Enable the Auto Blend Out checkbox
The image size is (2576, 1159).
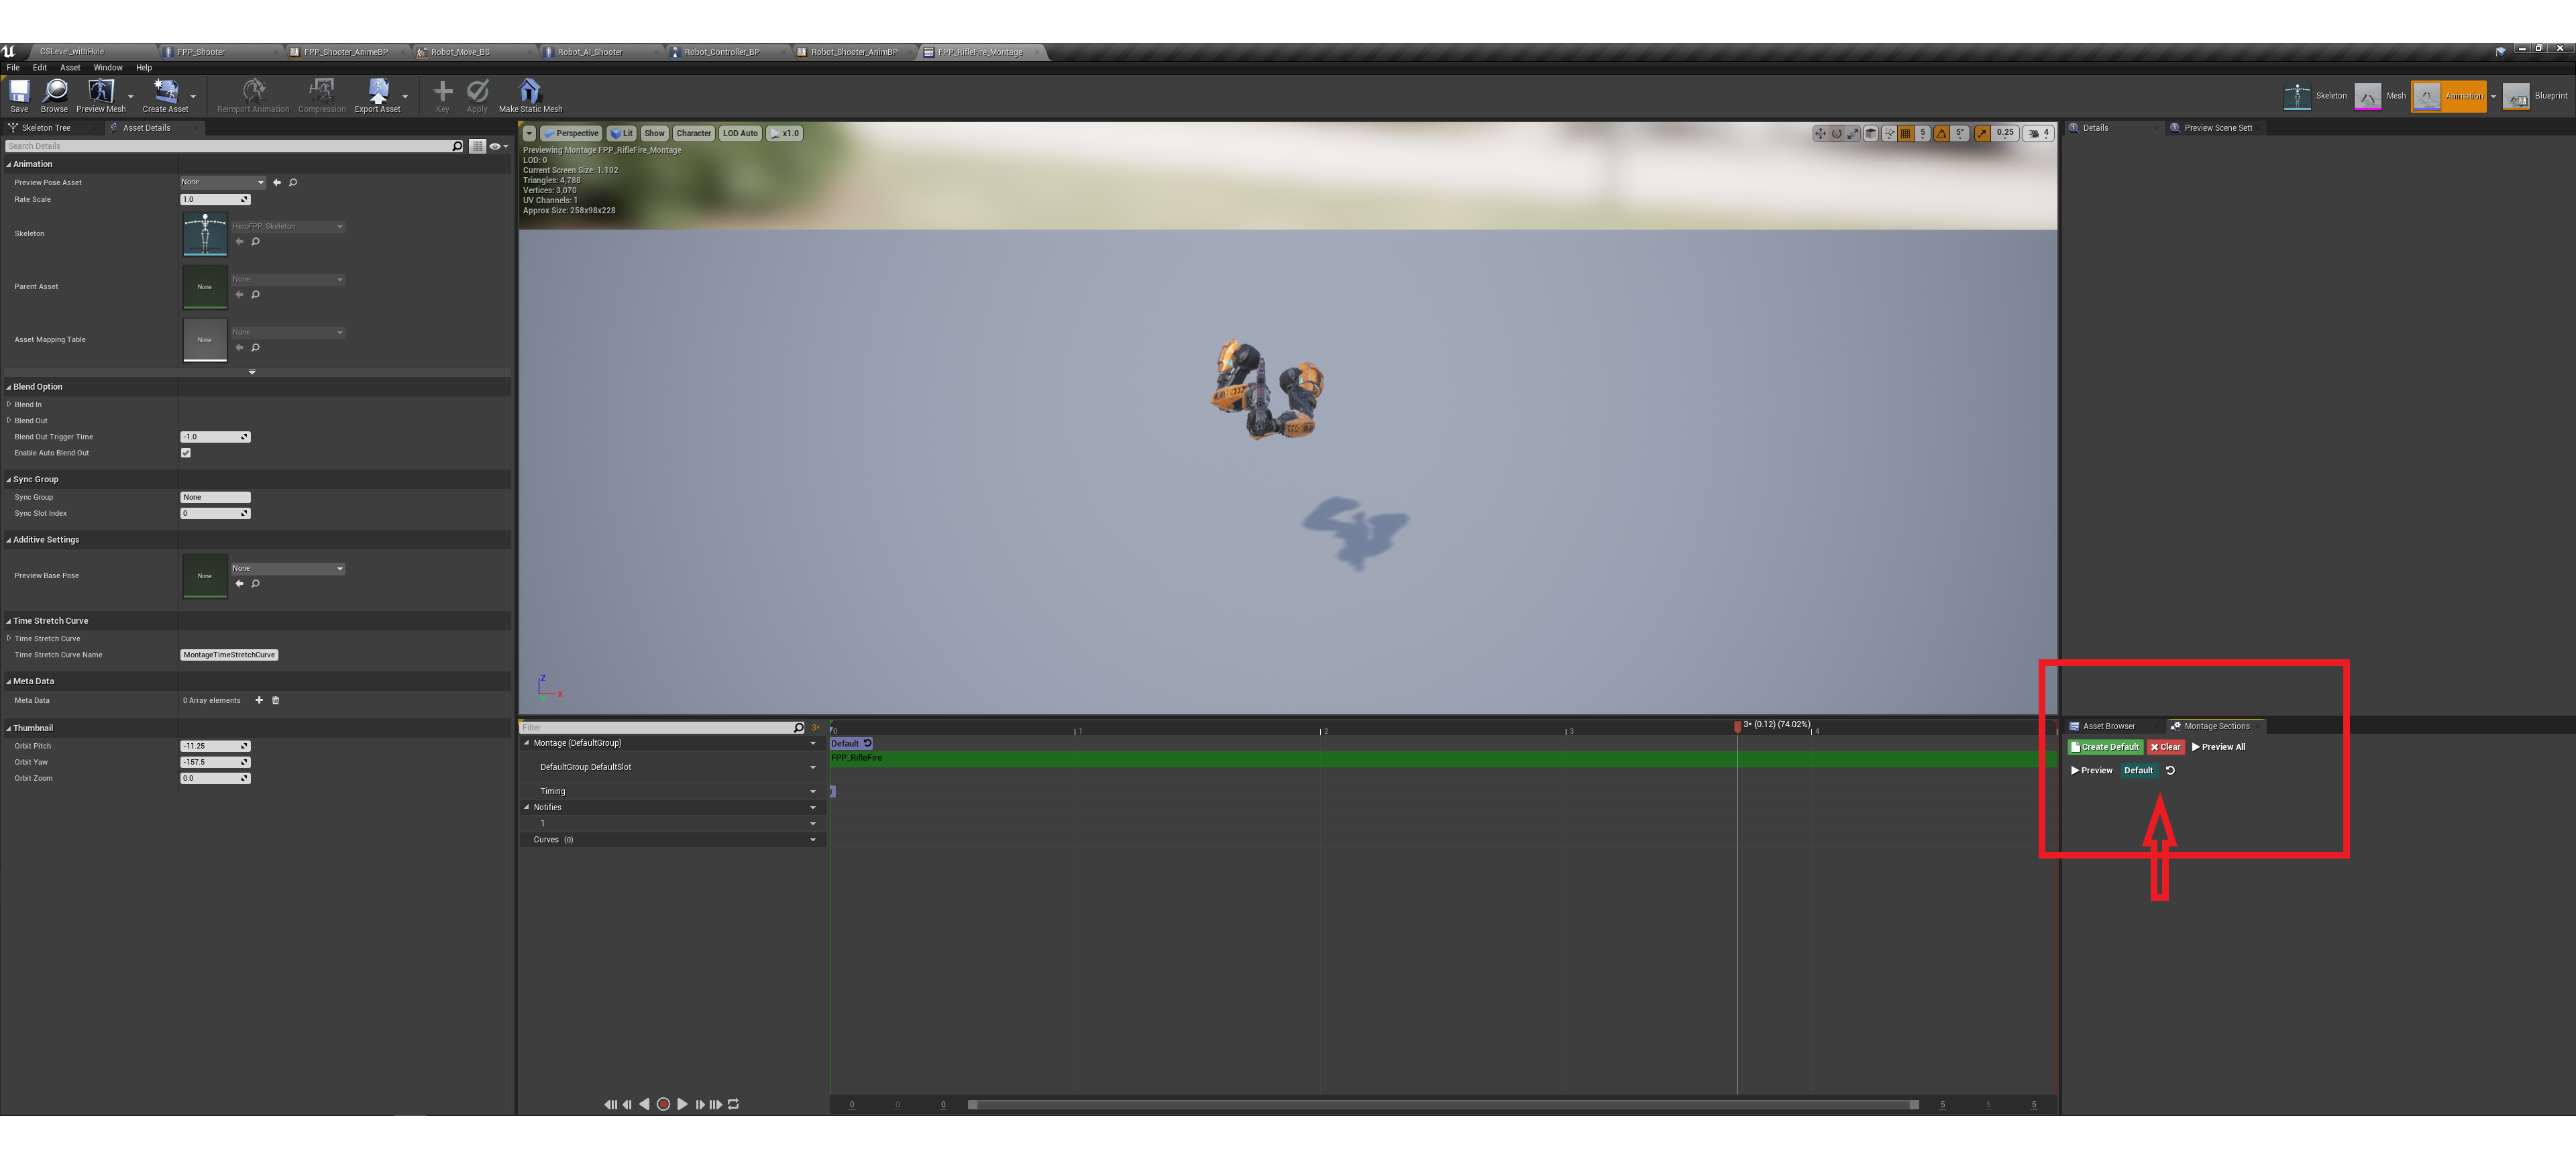pyautogui.click(x=186, y=452)
